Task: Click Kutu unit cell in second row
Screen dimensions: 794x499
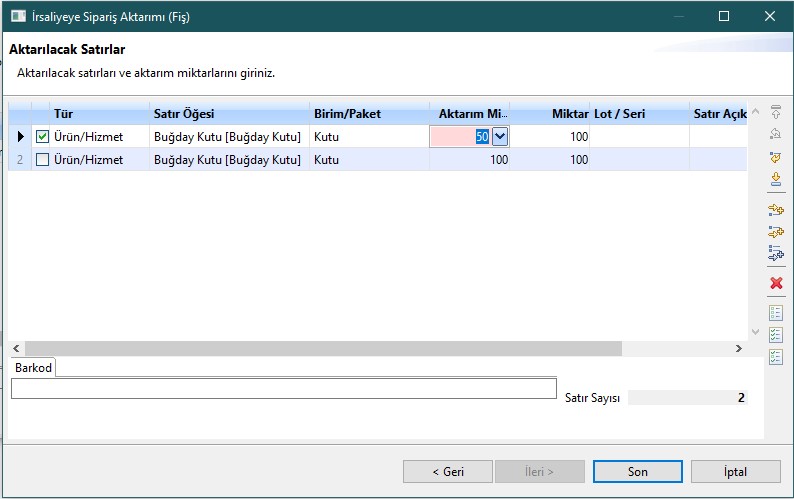Action: click(x=369, y=160)
